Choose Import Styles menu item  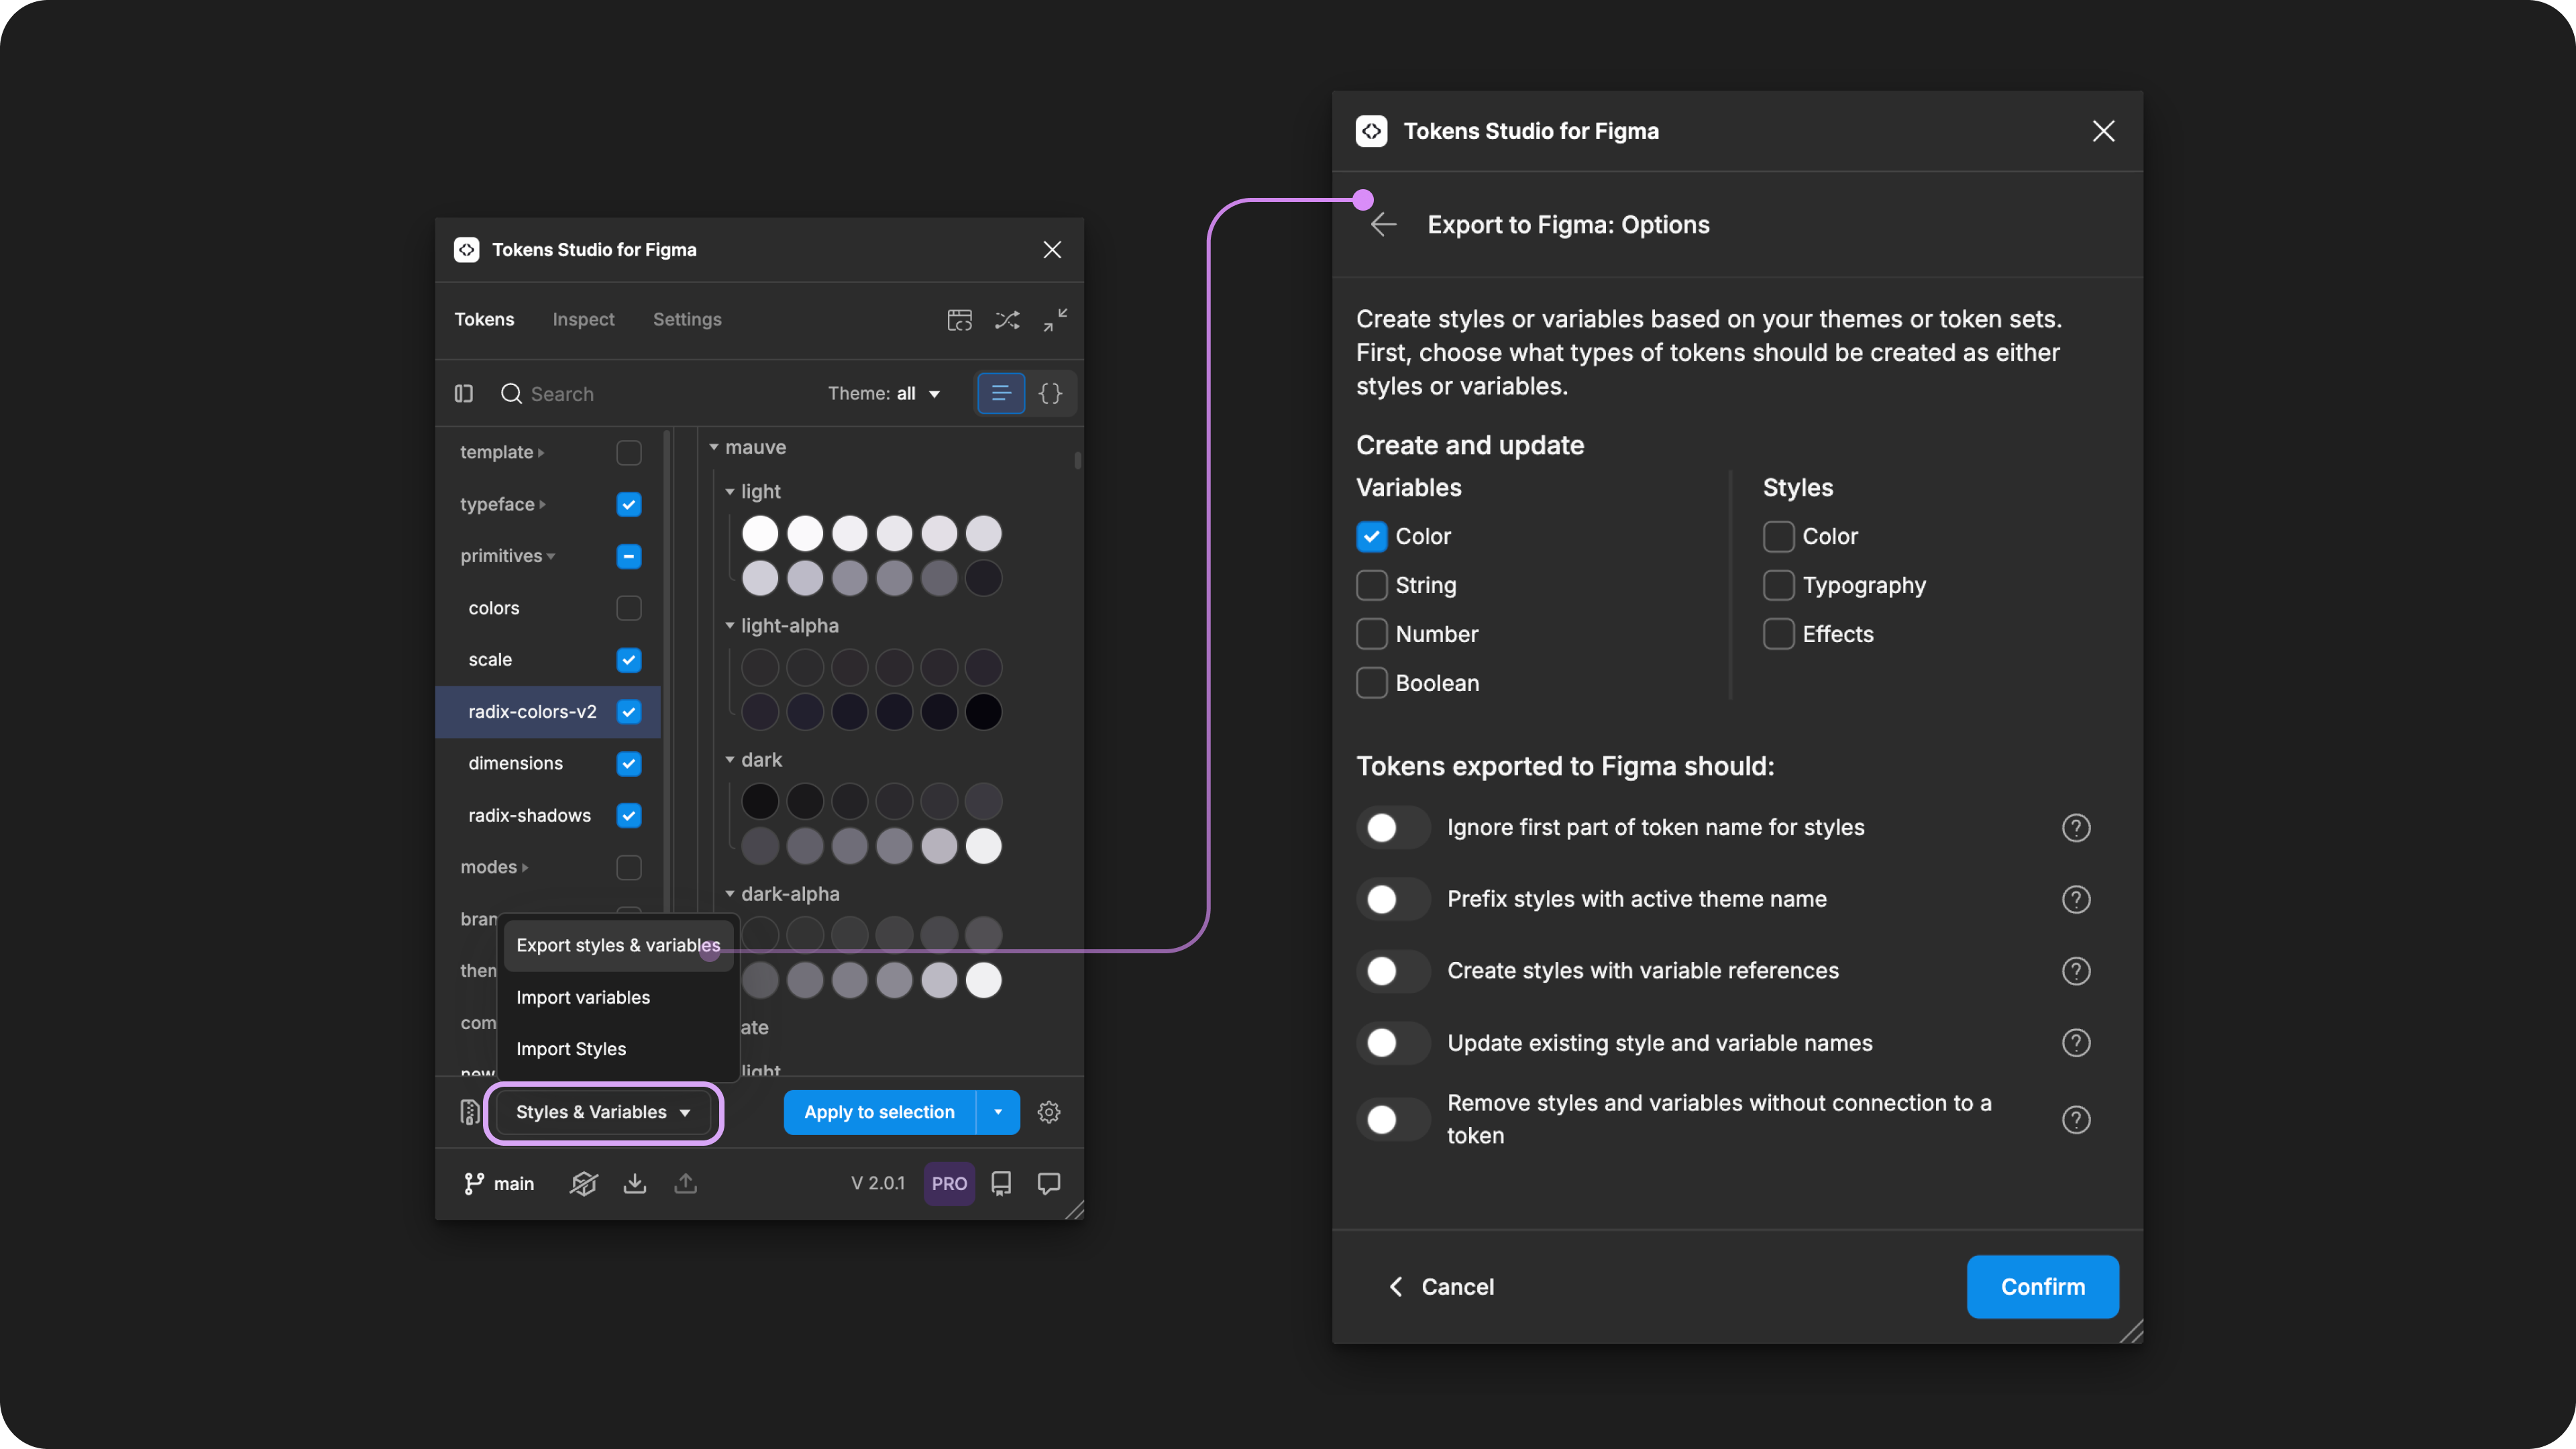point(618,1049)
